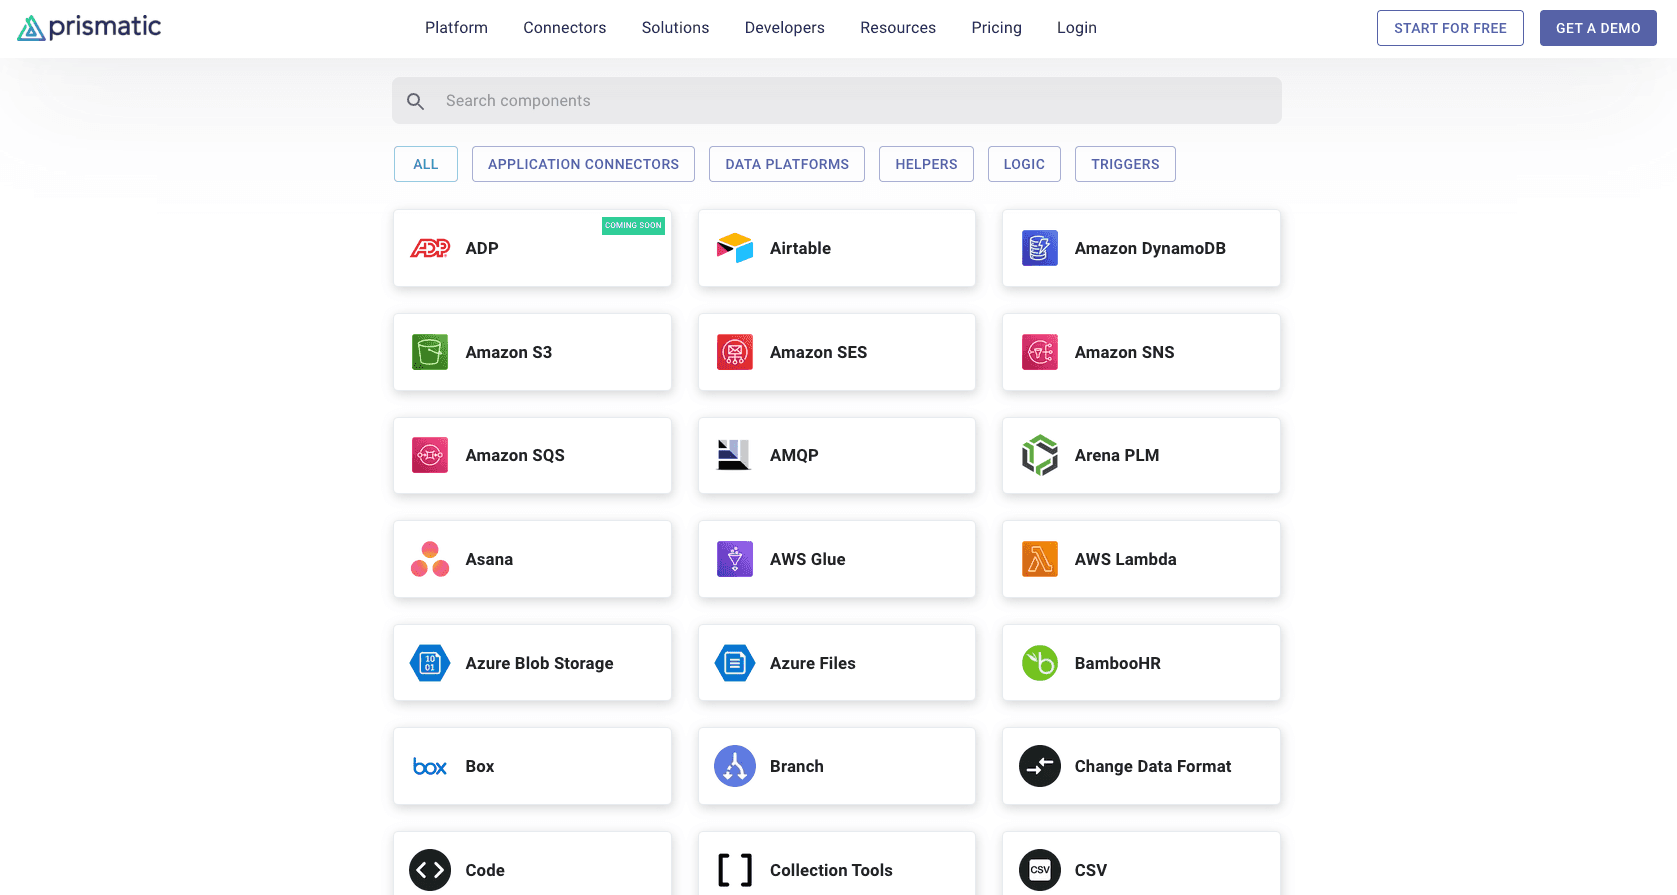This screenshot has height=895, width=1677.
Task: Select the Amazon SES label
Action: pos(819,352)
